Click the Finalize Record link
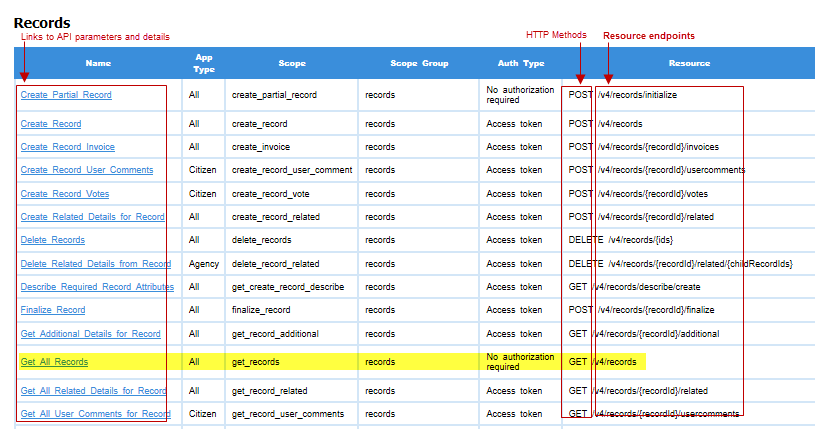This screenshot has height=429, width=815. click(x=53, y=310)
